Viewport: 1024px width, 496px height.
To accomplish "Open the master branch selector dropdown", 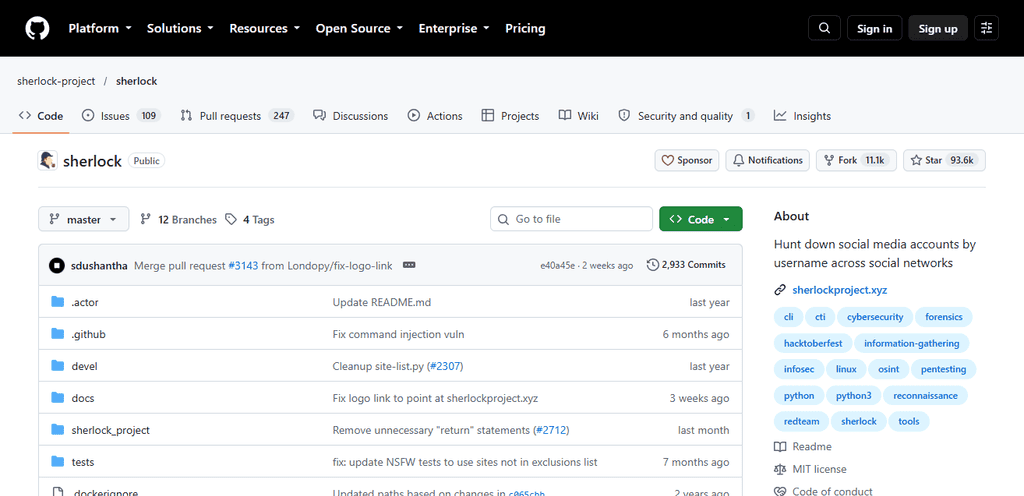I will [84, 219].
